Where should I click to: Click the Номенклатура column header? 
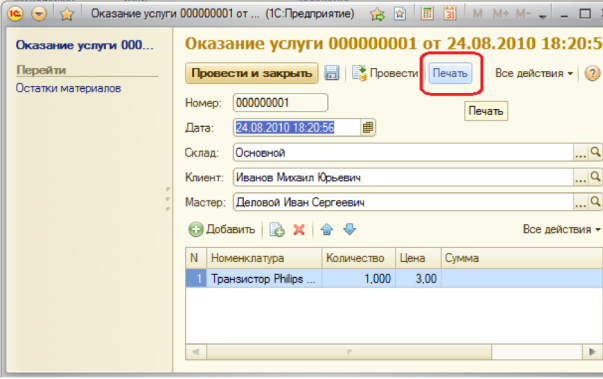pyautogui.click(x=264, y=258)
